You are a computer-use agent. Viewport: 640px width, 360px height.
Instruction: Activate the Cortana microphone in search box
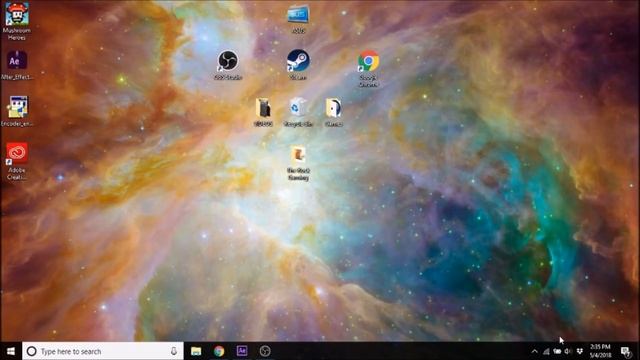tap(173, 351)
